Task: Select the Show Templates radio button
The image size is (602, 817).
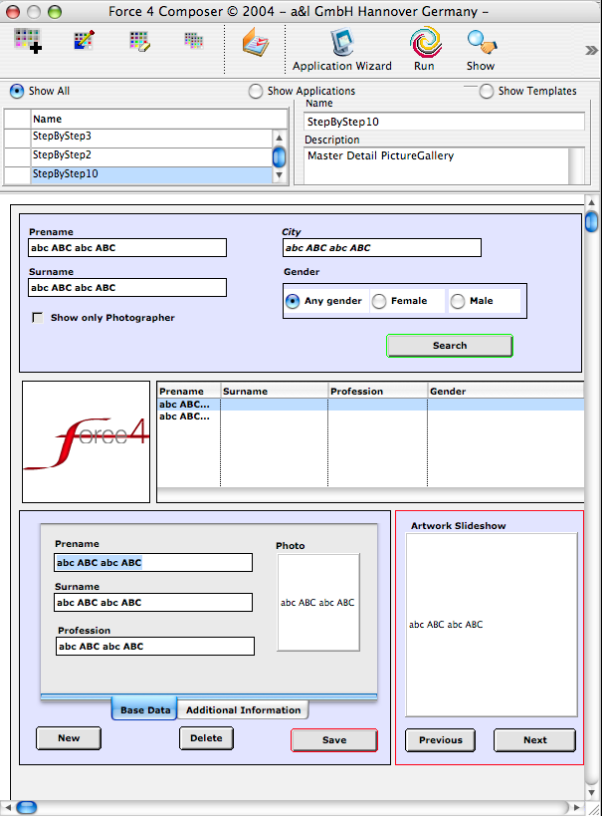Action: pos(487,92)
